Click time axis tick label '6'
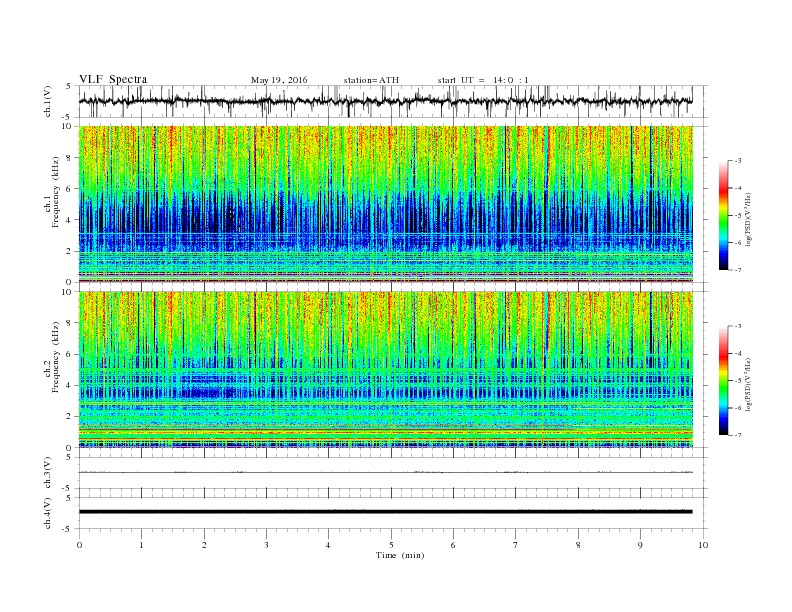 click(x=453, y=545)
